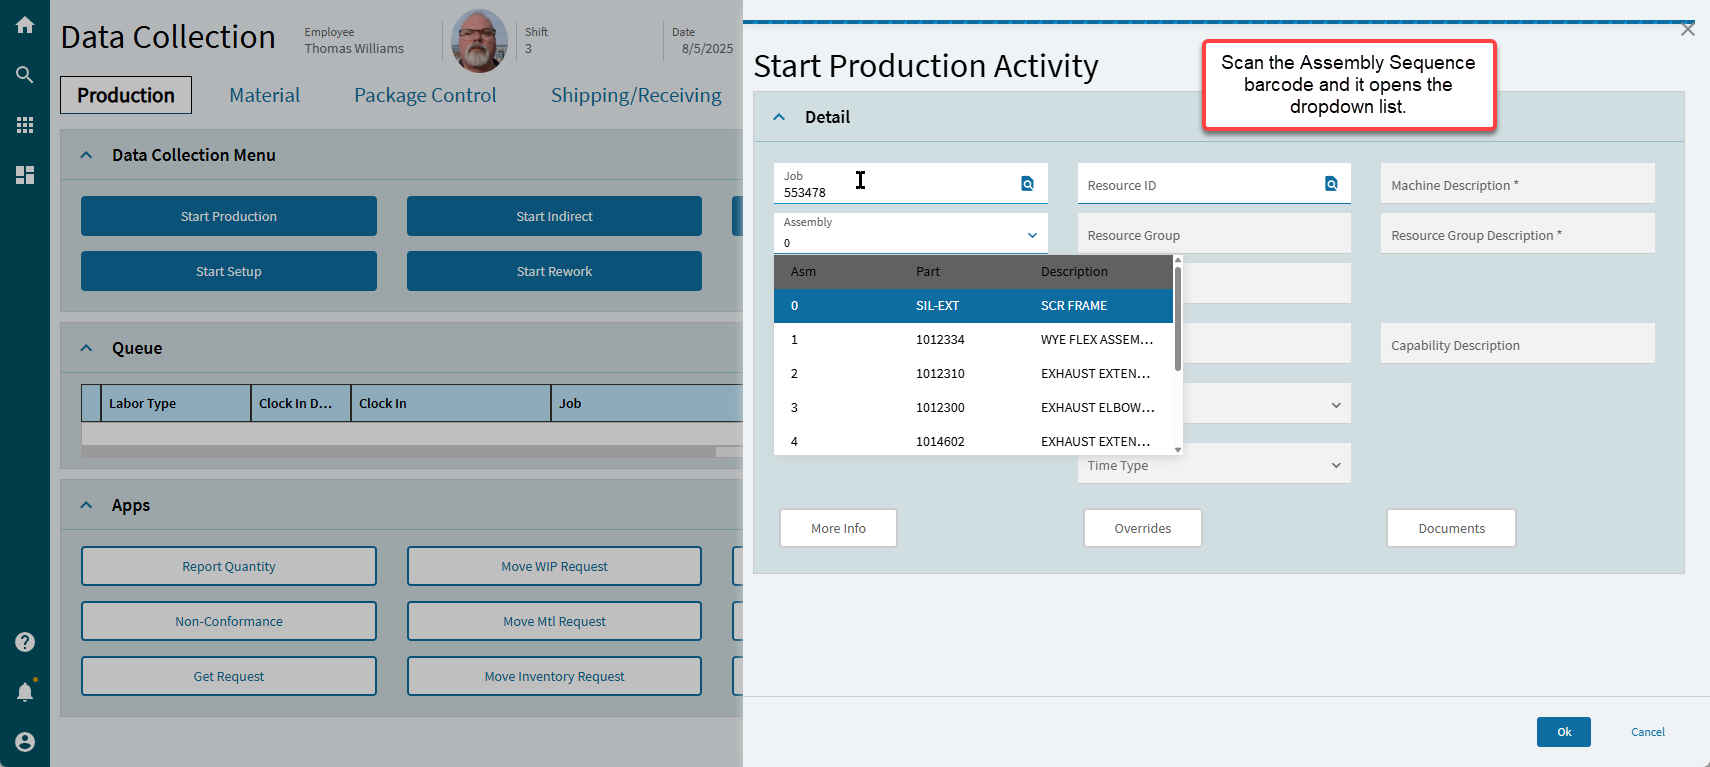The width and height of the screenshot is (1710, 767).
Task: Open the search icon in the left sidebar
Action: (25, 75)
